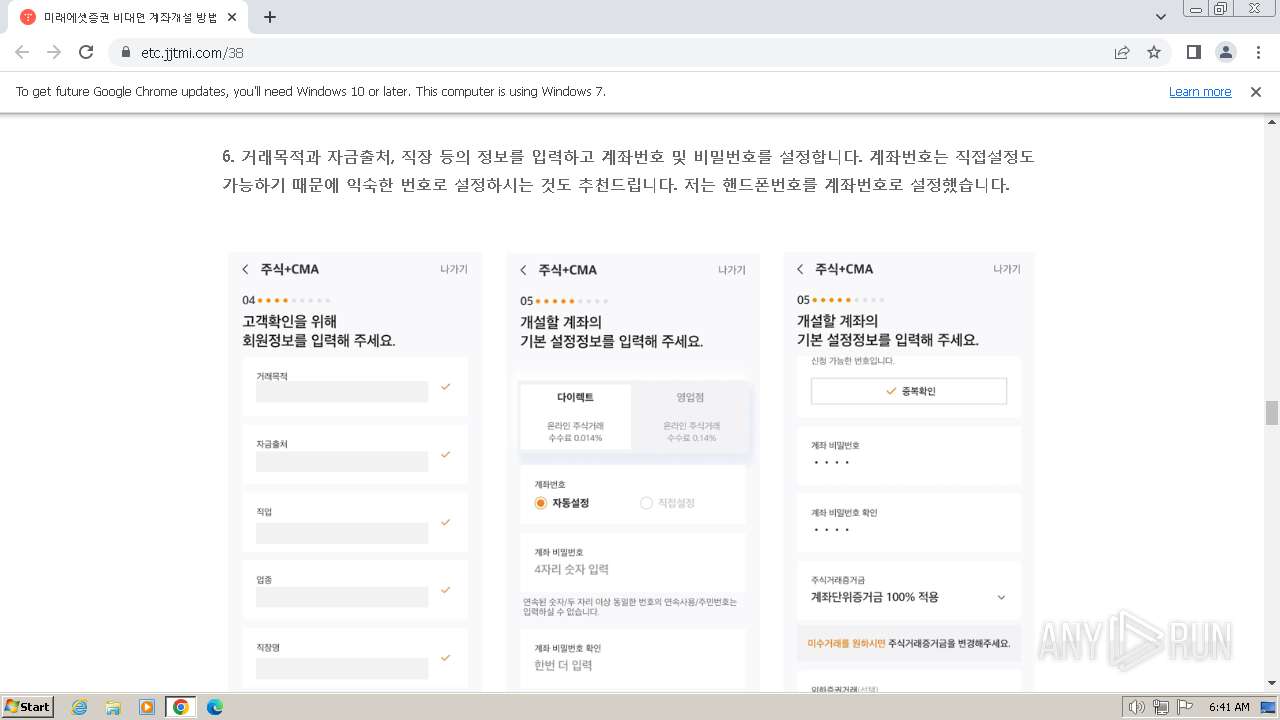Click back chevron in middle 05 screen
The width and height of the screenshot is (1280, 720).
(523, 270)
